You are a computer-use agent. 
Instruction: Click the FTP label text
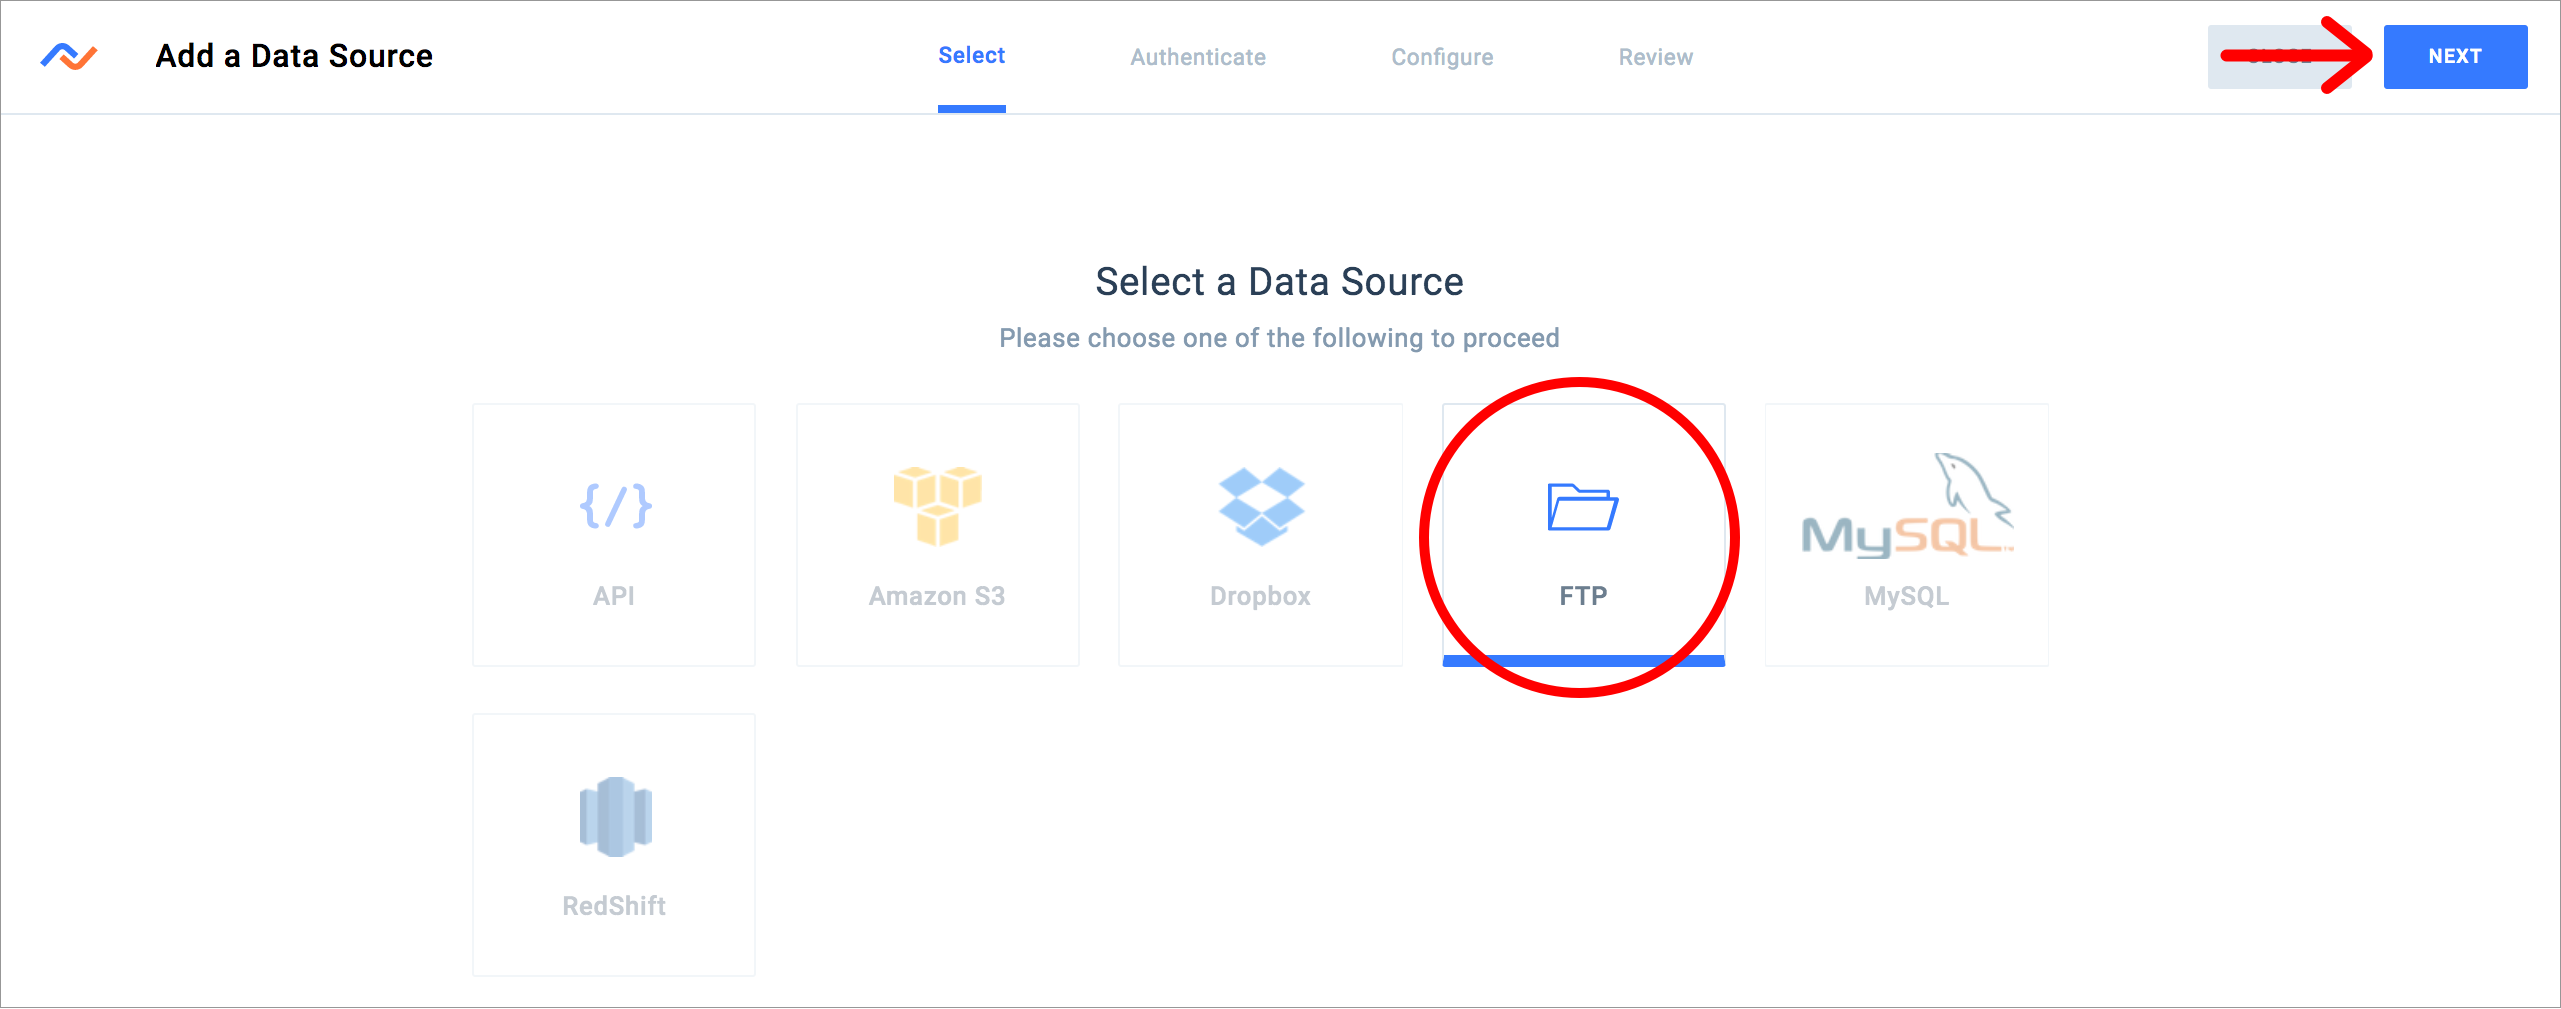tap(1583, 596)
